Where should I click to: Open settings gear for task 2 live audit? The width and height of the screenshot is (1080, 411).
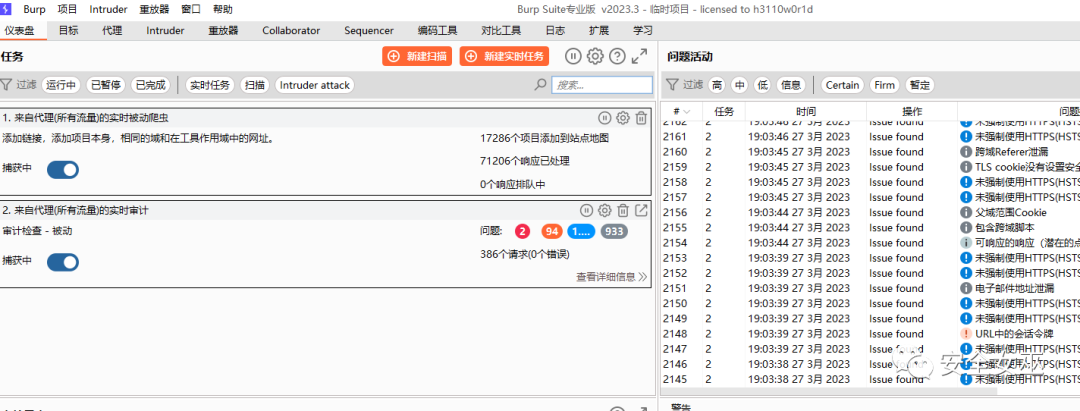[x=605, y=211]
